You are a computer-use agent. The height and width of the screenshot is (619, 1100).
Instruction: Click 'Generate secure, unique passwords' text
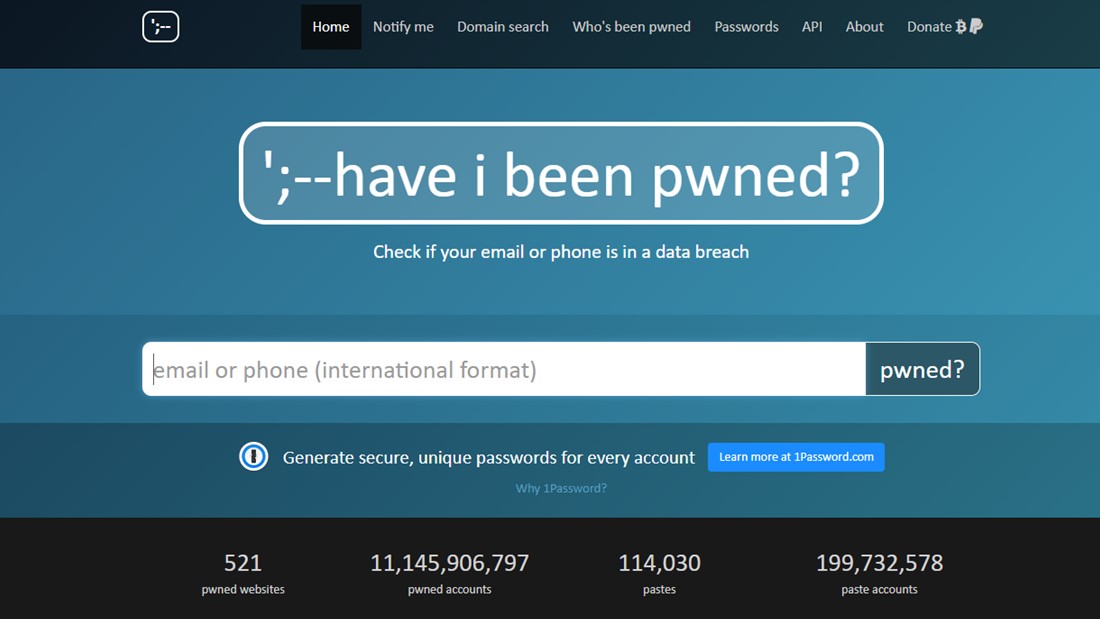tap(489, 458)
